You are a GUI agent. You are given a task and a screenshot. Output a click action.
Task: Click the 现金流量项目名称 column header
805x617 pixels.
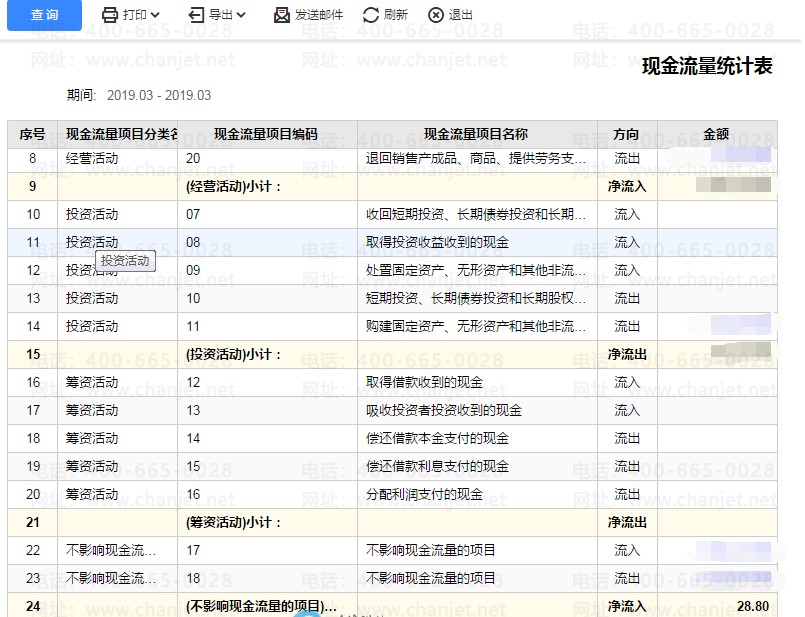pyautogui.click(x=476, y=134)
